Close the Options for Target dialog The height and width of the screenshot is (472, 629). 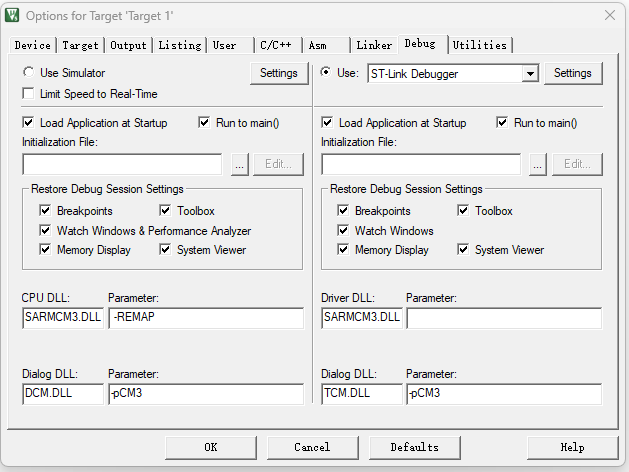point(610,16)
